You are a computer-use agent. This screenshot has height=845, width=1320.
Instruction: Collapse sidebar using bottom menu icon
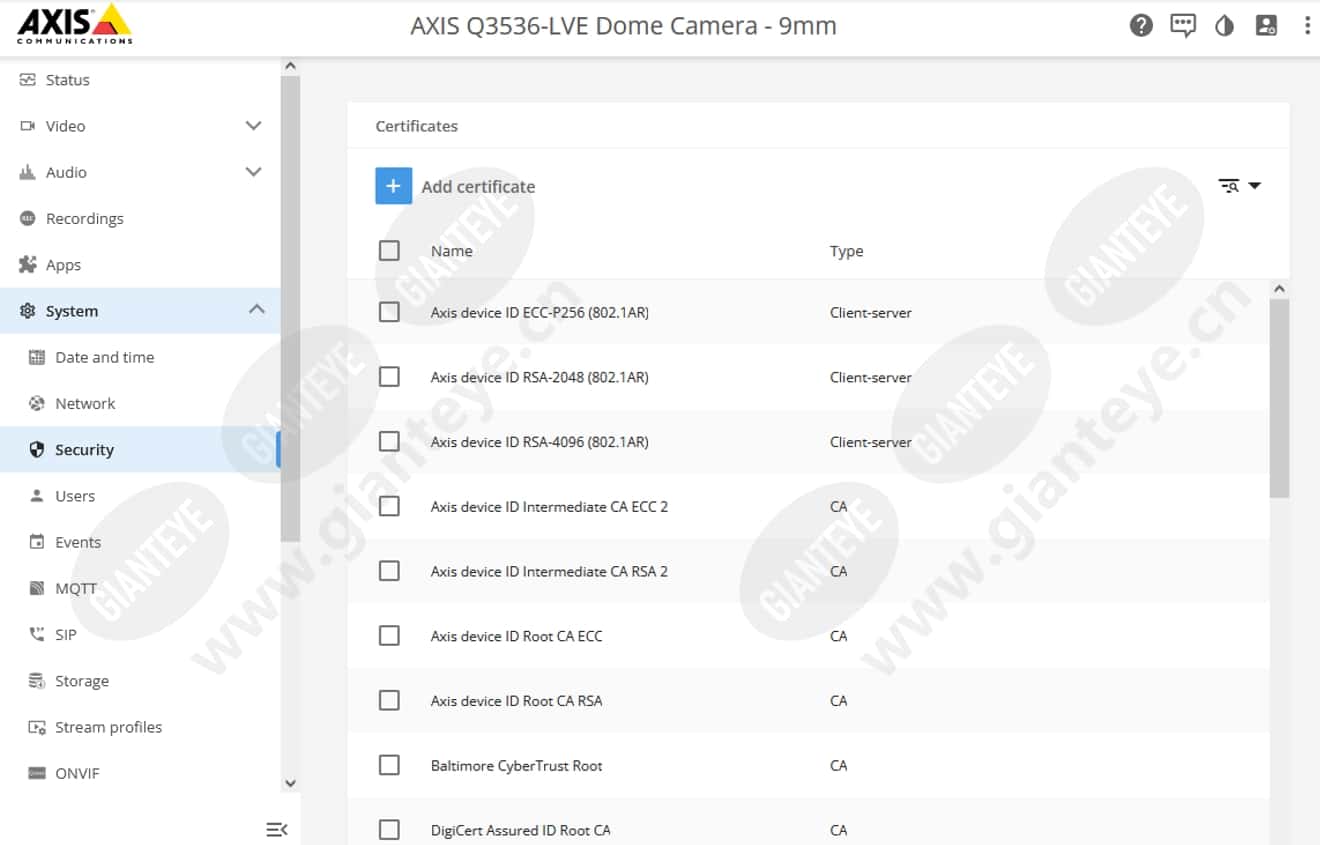(277, 829)
